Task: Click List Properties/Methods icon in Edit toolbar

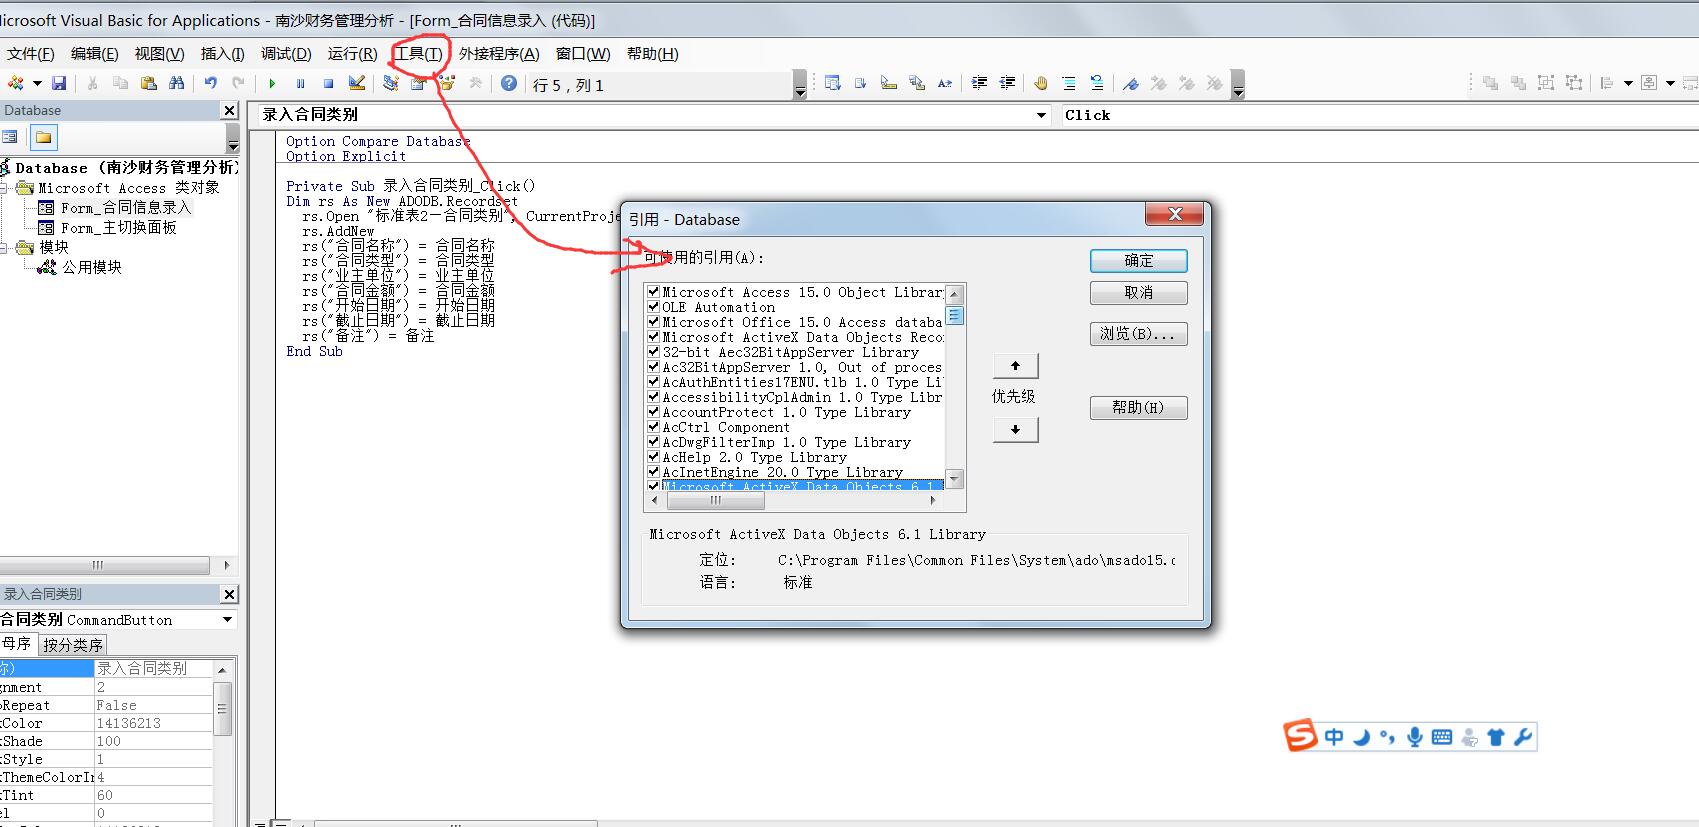Action: point(832,83)
